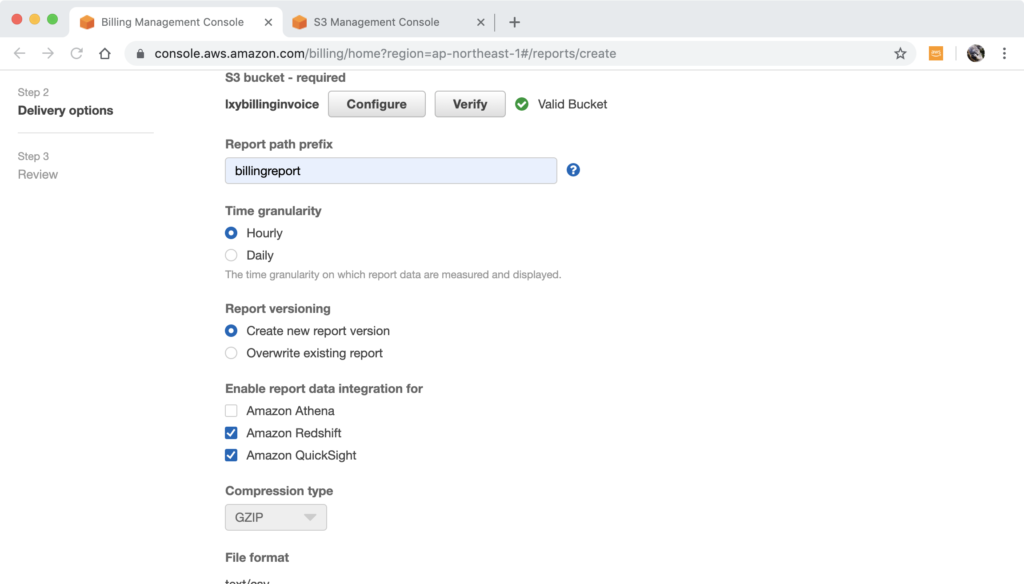Enable Amazon Athena integration checkbox
Viewport: 1024px width, 584px height.
tap(231, 411)
